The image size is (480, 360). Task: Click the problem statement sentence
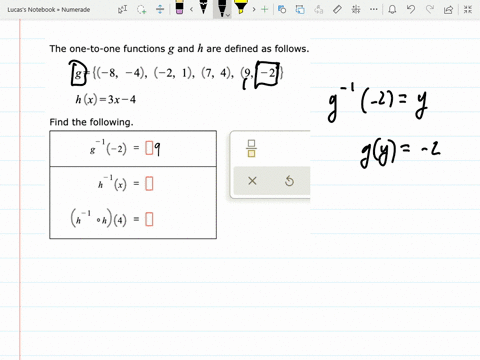click(179, 49)
